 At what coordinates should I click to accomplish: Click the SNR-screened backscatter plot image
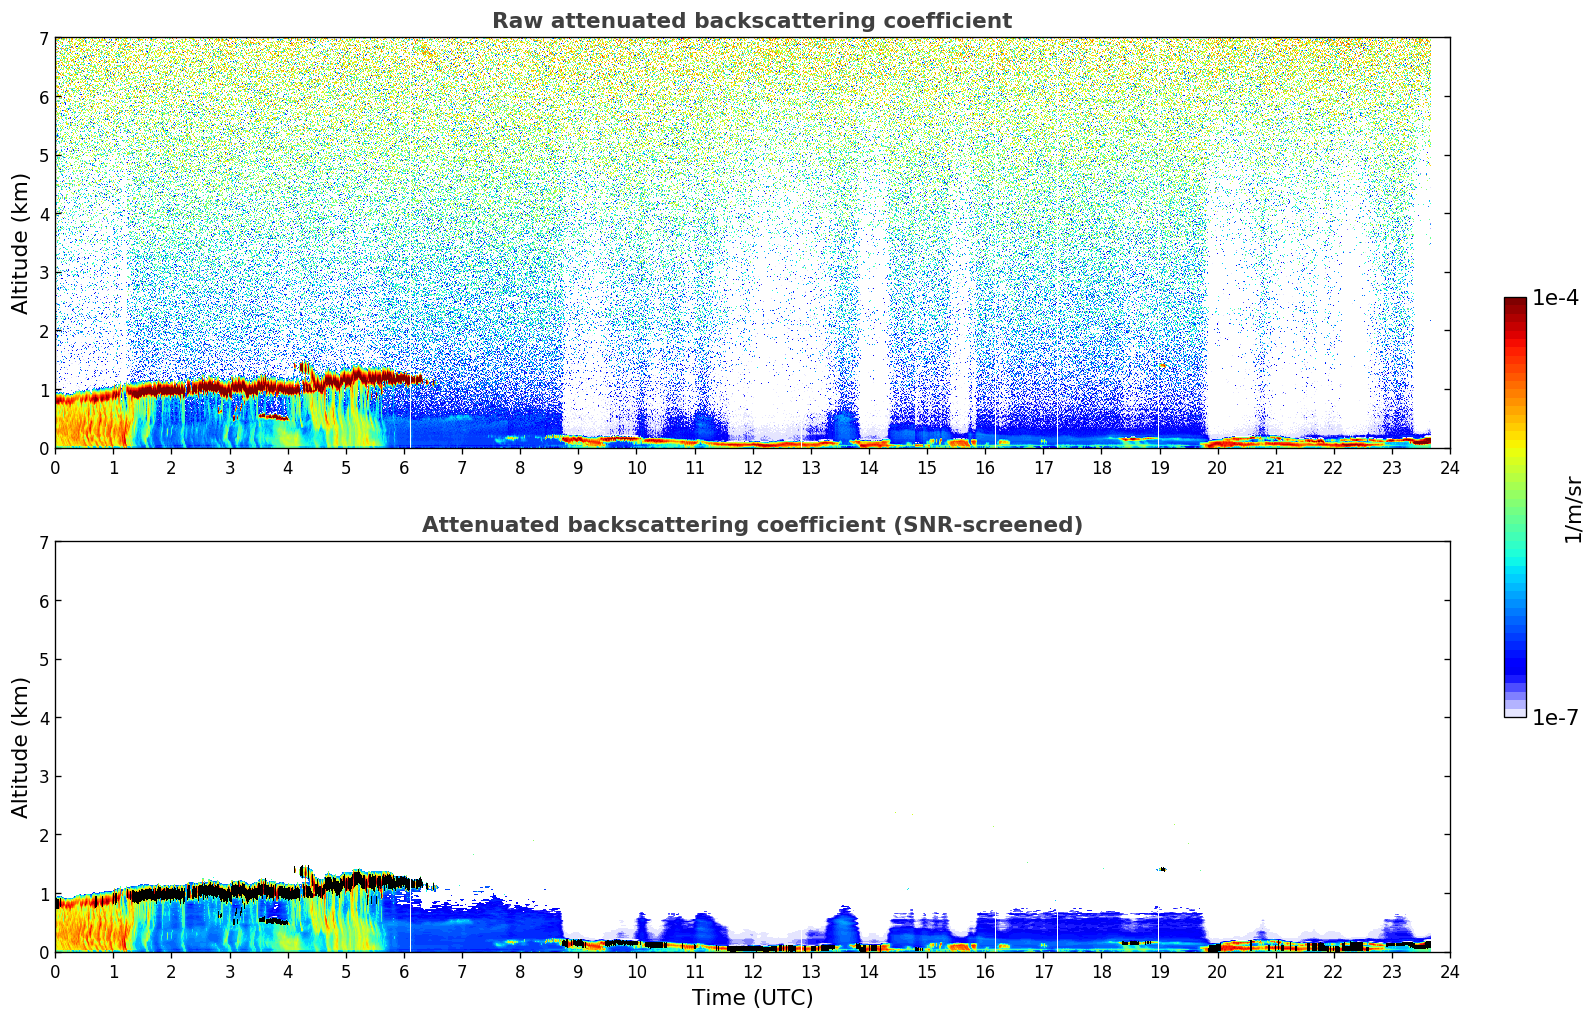pos(752,747)
